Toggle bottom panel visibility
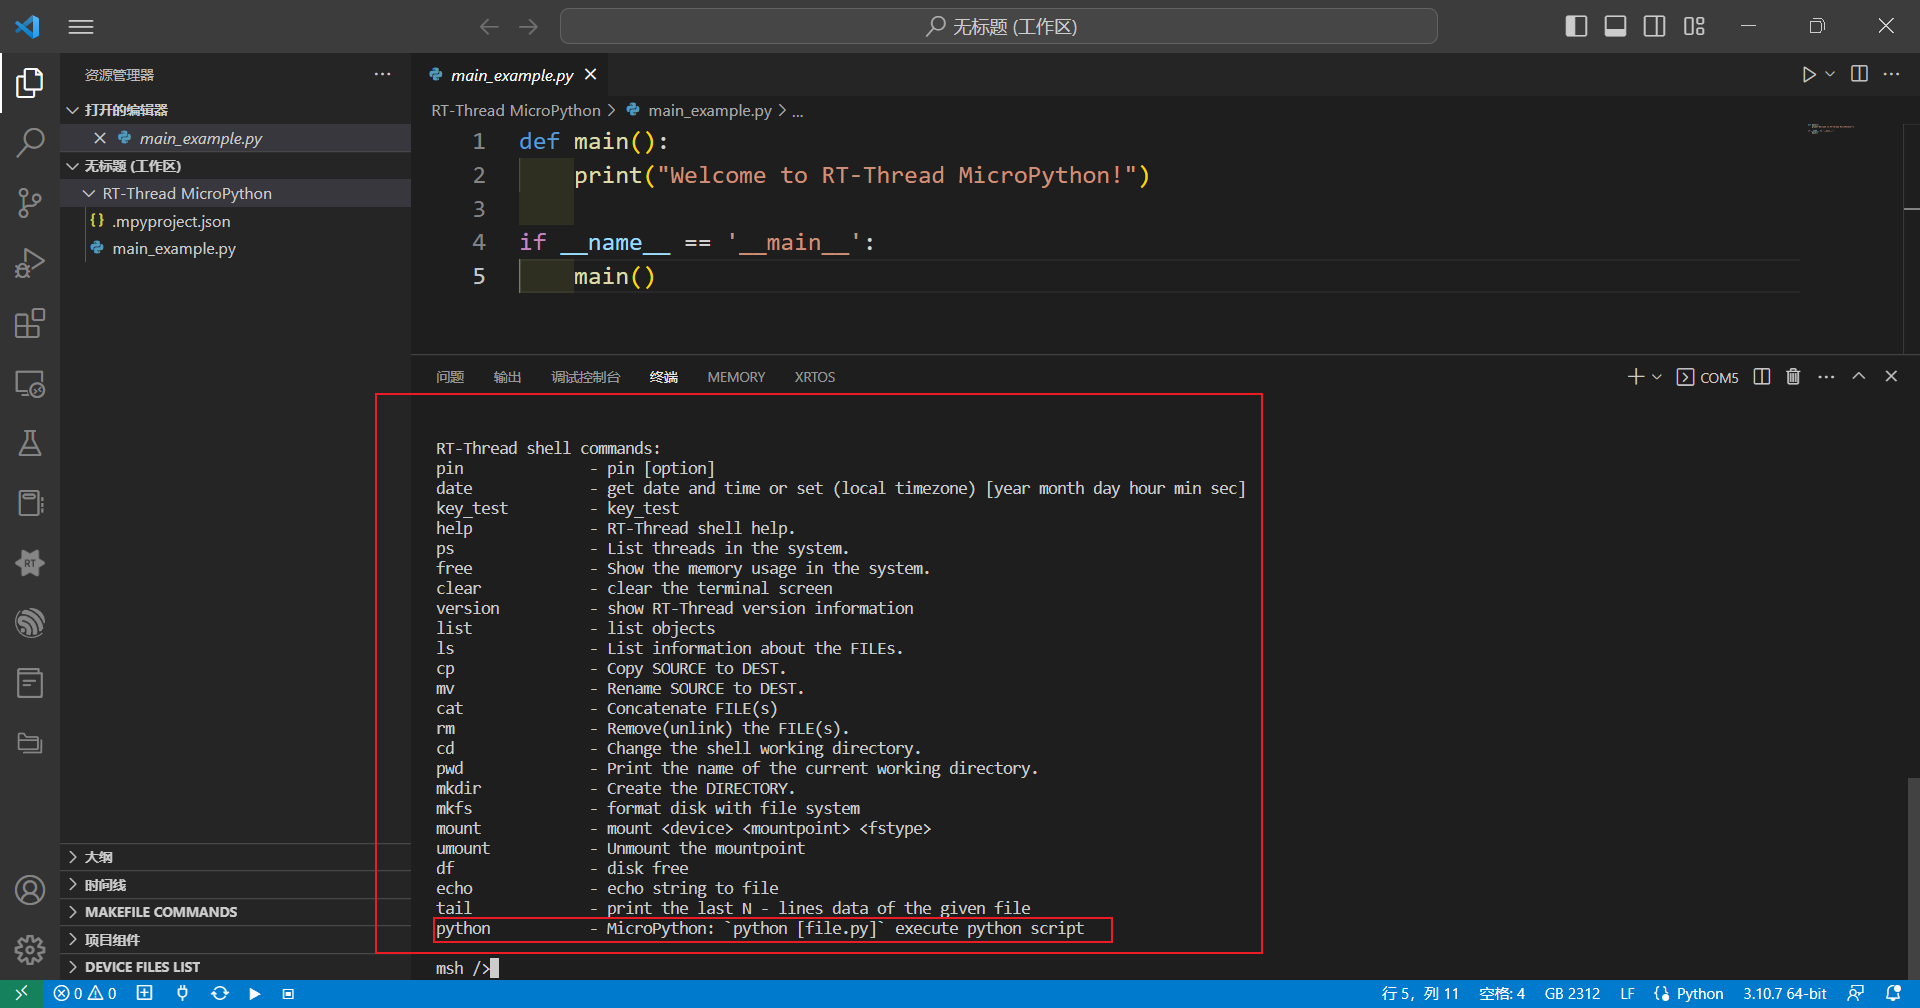The width and height of the screenshot is (1920, 1008). [x=1615, y=26]
